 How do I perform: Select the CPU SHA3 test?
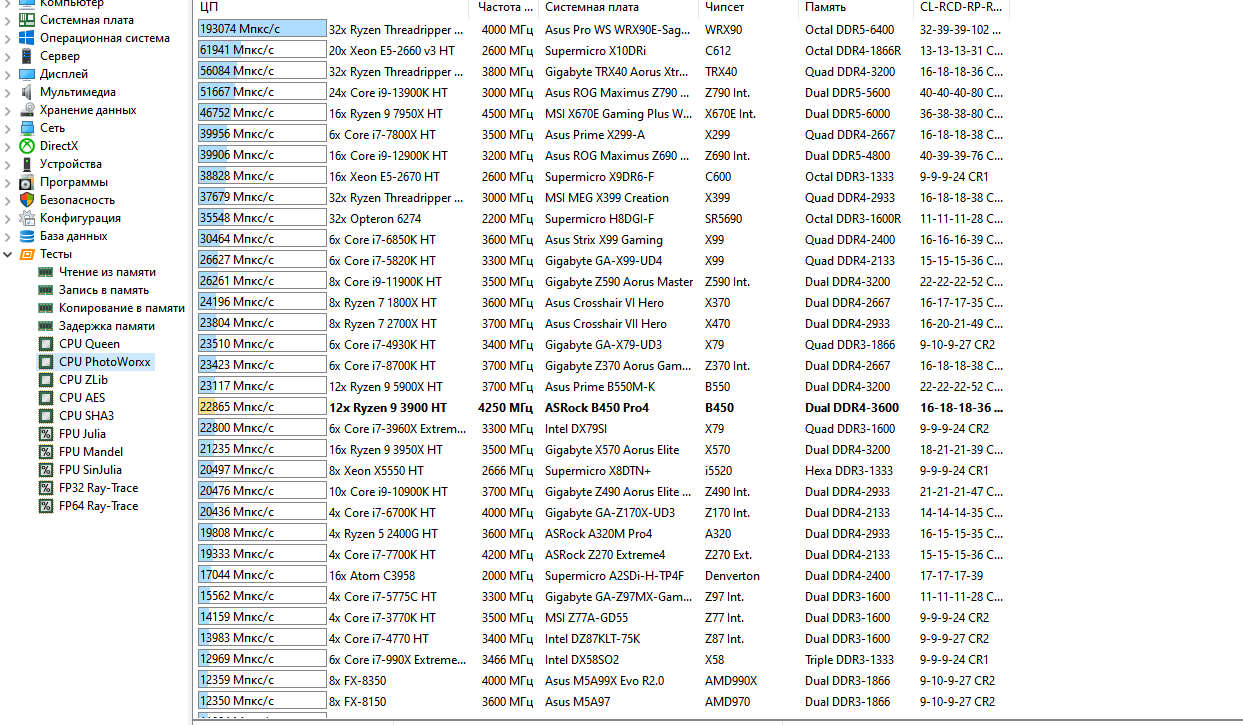(x=86, y=416)
